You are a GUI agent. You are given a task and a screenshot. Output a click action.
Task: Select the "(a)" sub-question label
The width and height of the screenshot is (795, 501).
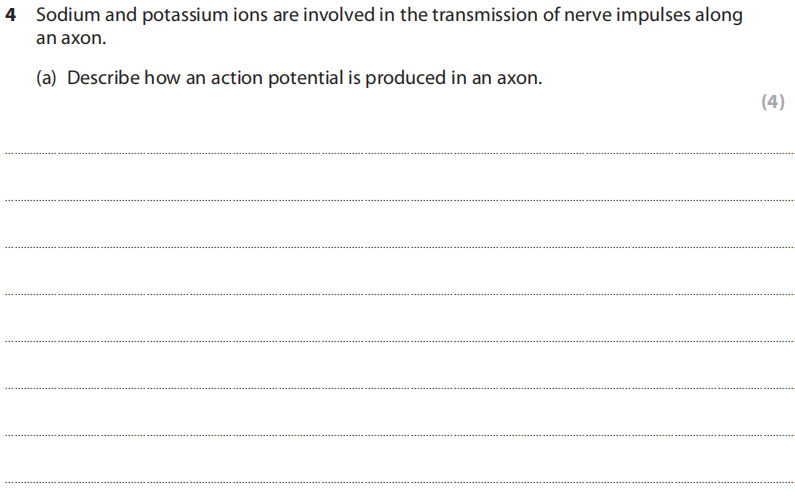(47, 79)
